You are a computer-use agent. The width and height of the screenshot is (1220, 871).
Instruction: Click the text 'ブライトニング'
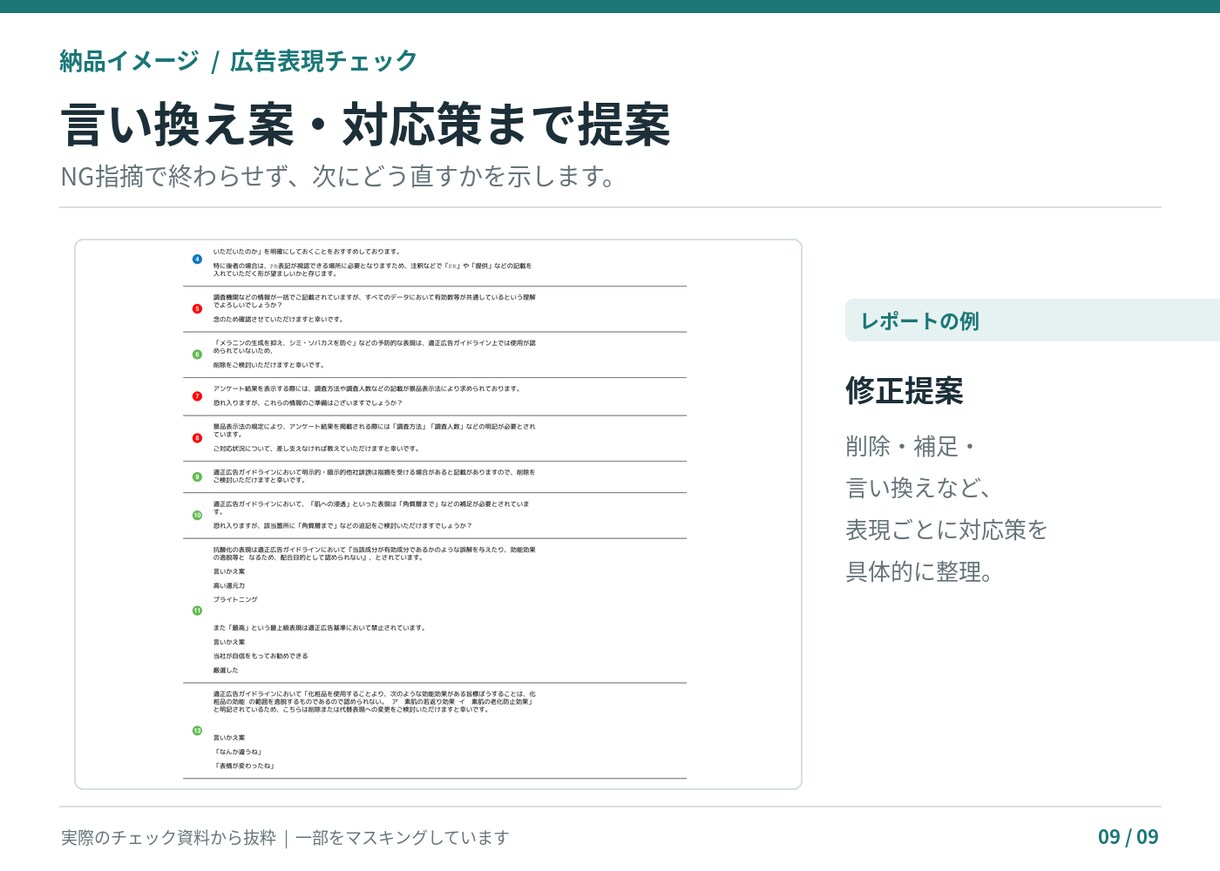click(235, 599)
